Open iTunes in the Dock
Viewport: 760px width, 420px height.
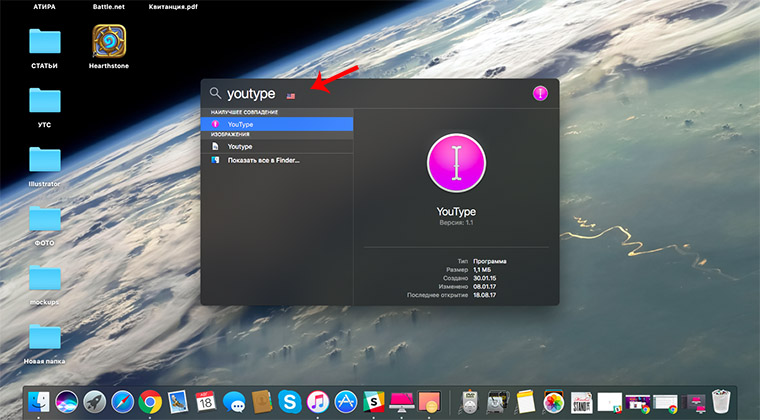click(318, 402)
